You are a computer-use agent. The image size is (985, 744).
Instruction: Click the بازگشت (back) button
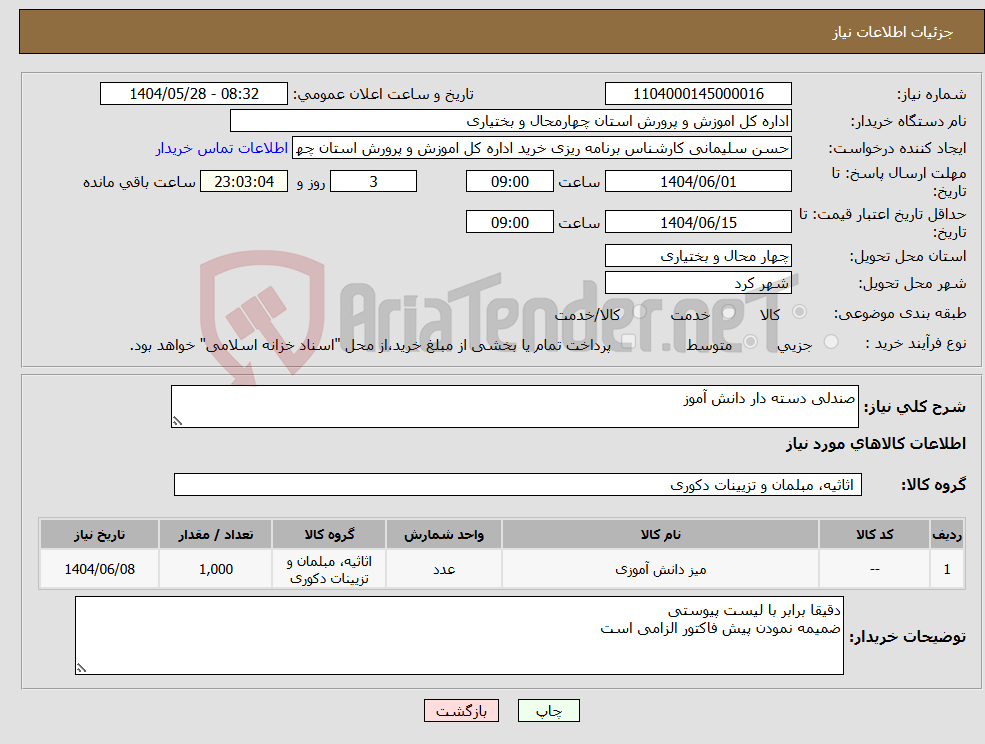(461, 711)
